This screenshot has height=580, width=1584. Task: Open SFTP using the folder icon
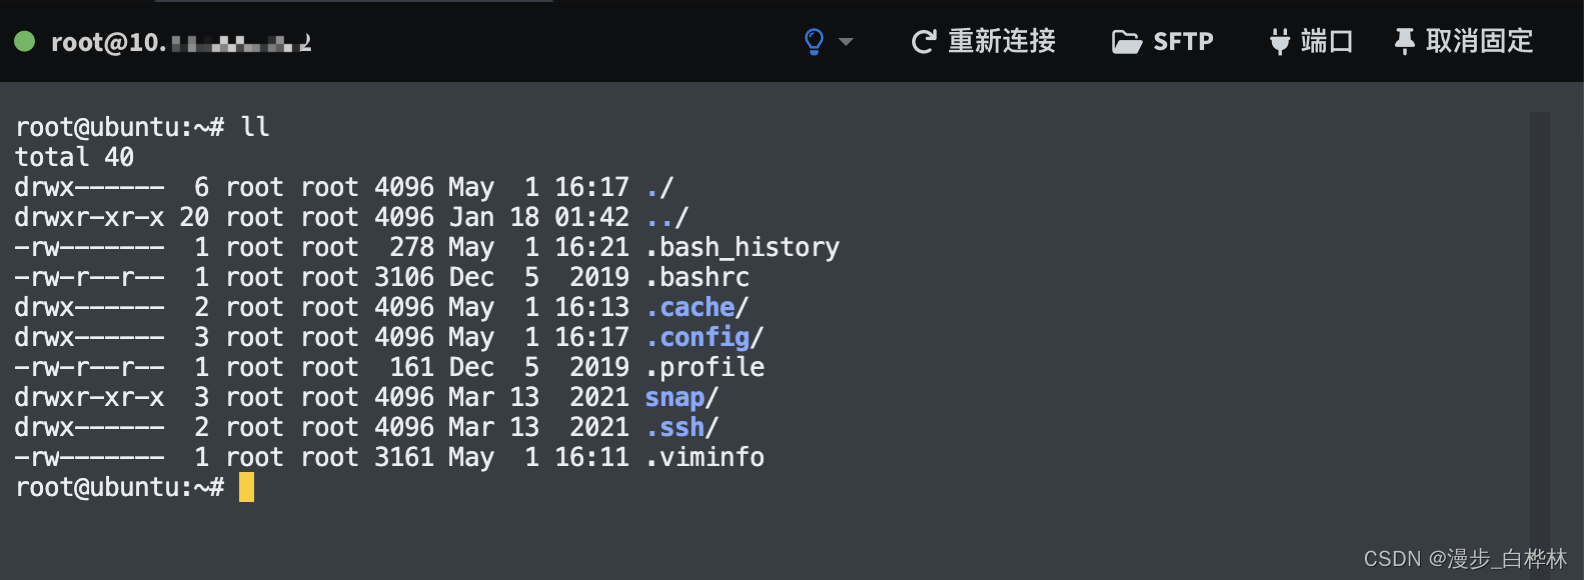click(x=1127, y=41)
